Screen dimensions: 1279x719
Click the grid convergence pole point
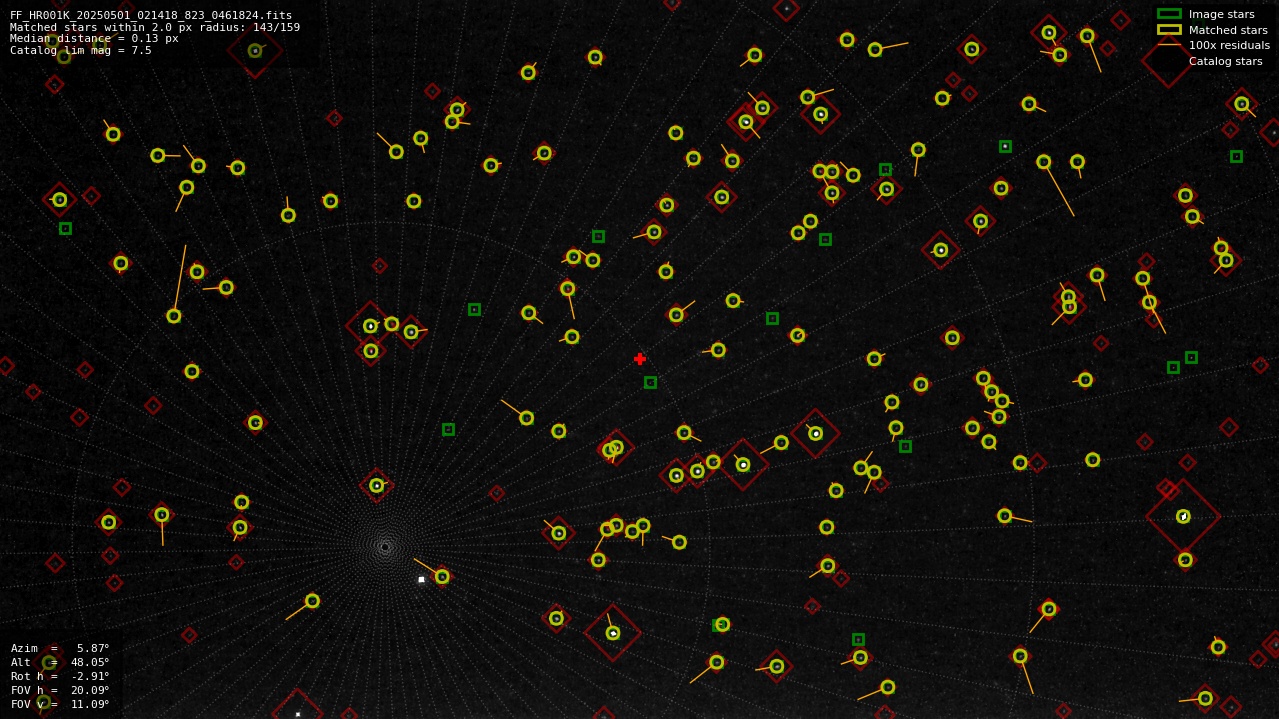click(385, 547)
